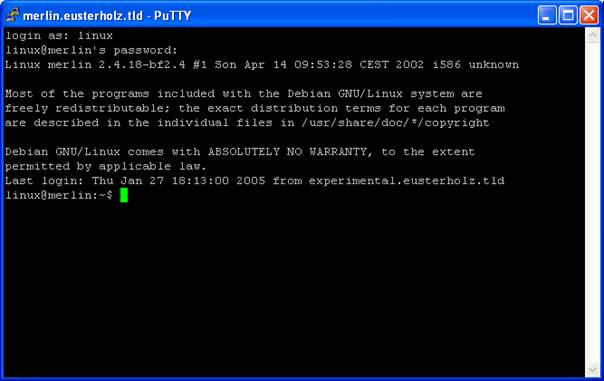The height and width of the screenshot is (381, 604).
Task: Click the 'login as: linux' line
Action: click(59, 36)
